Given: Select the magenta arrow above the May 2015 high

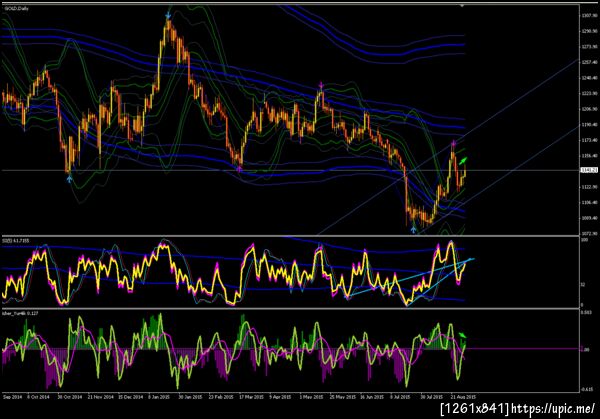Looking at the screenshot, I should pyautogui.click(x=321, y=85).
